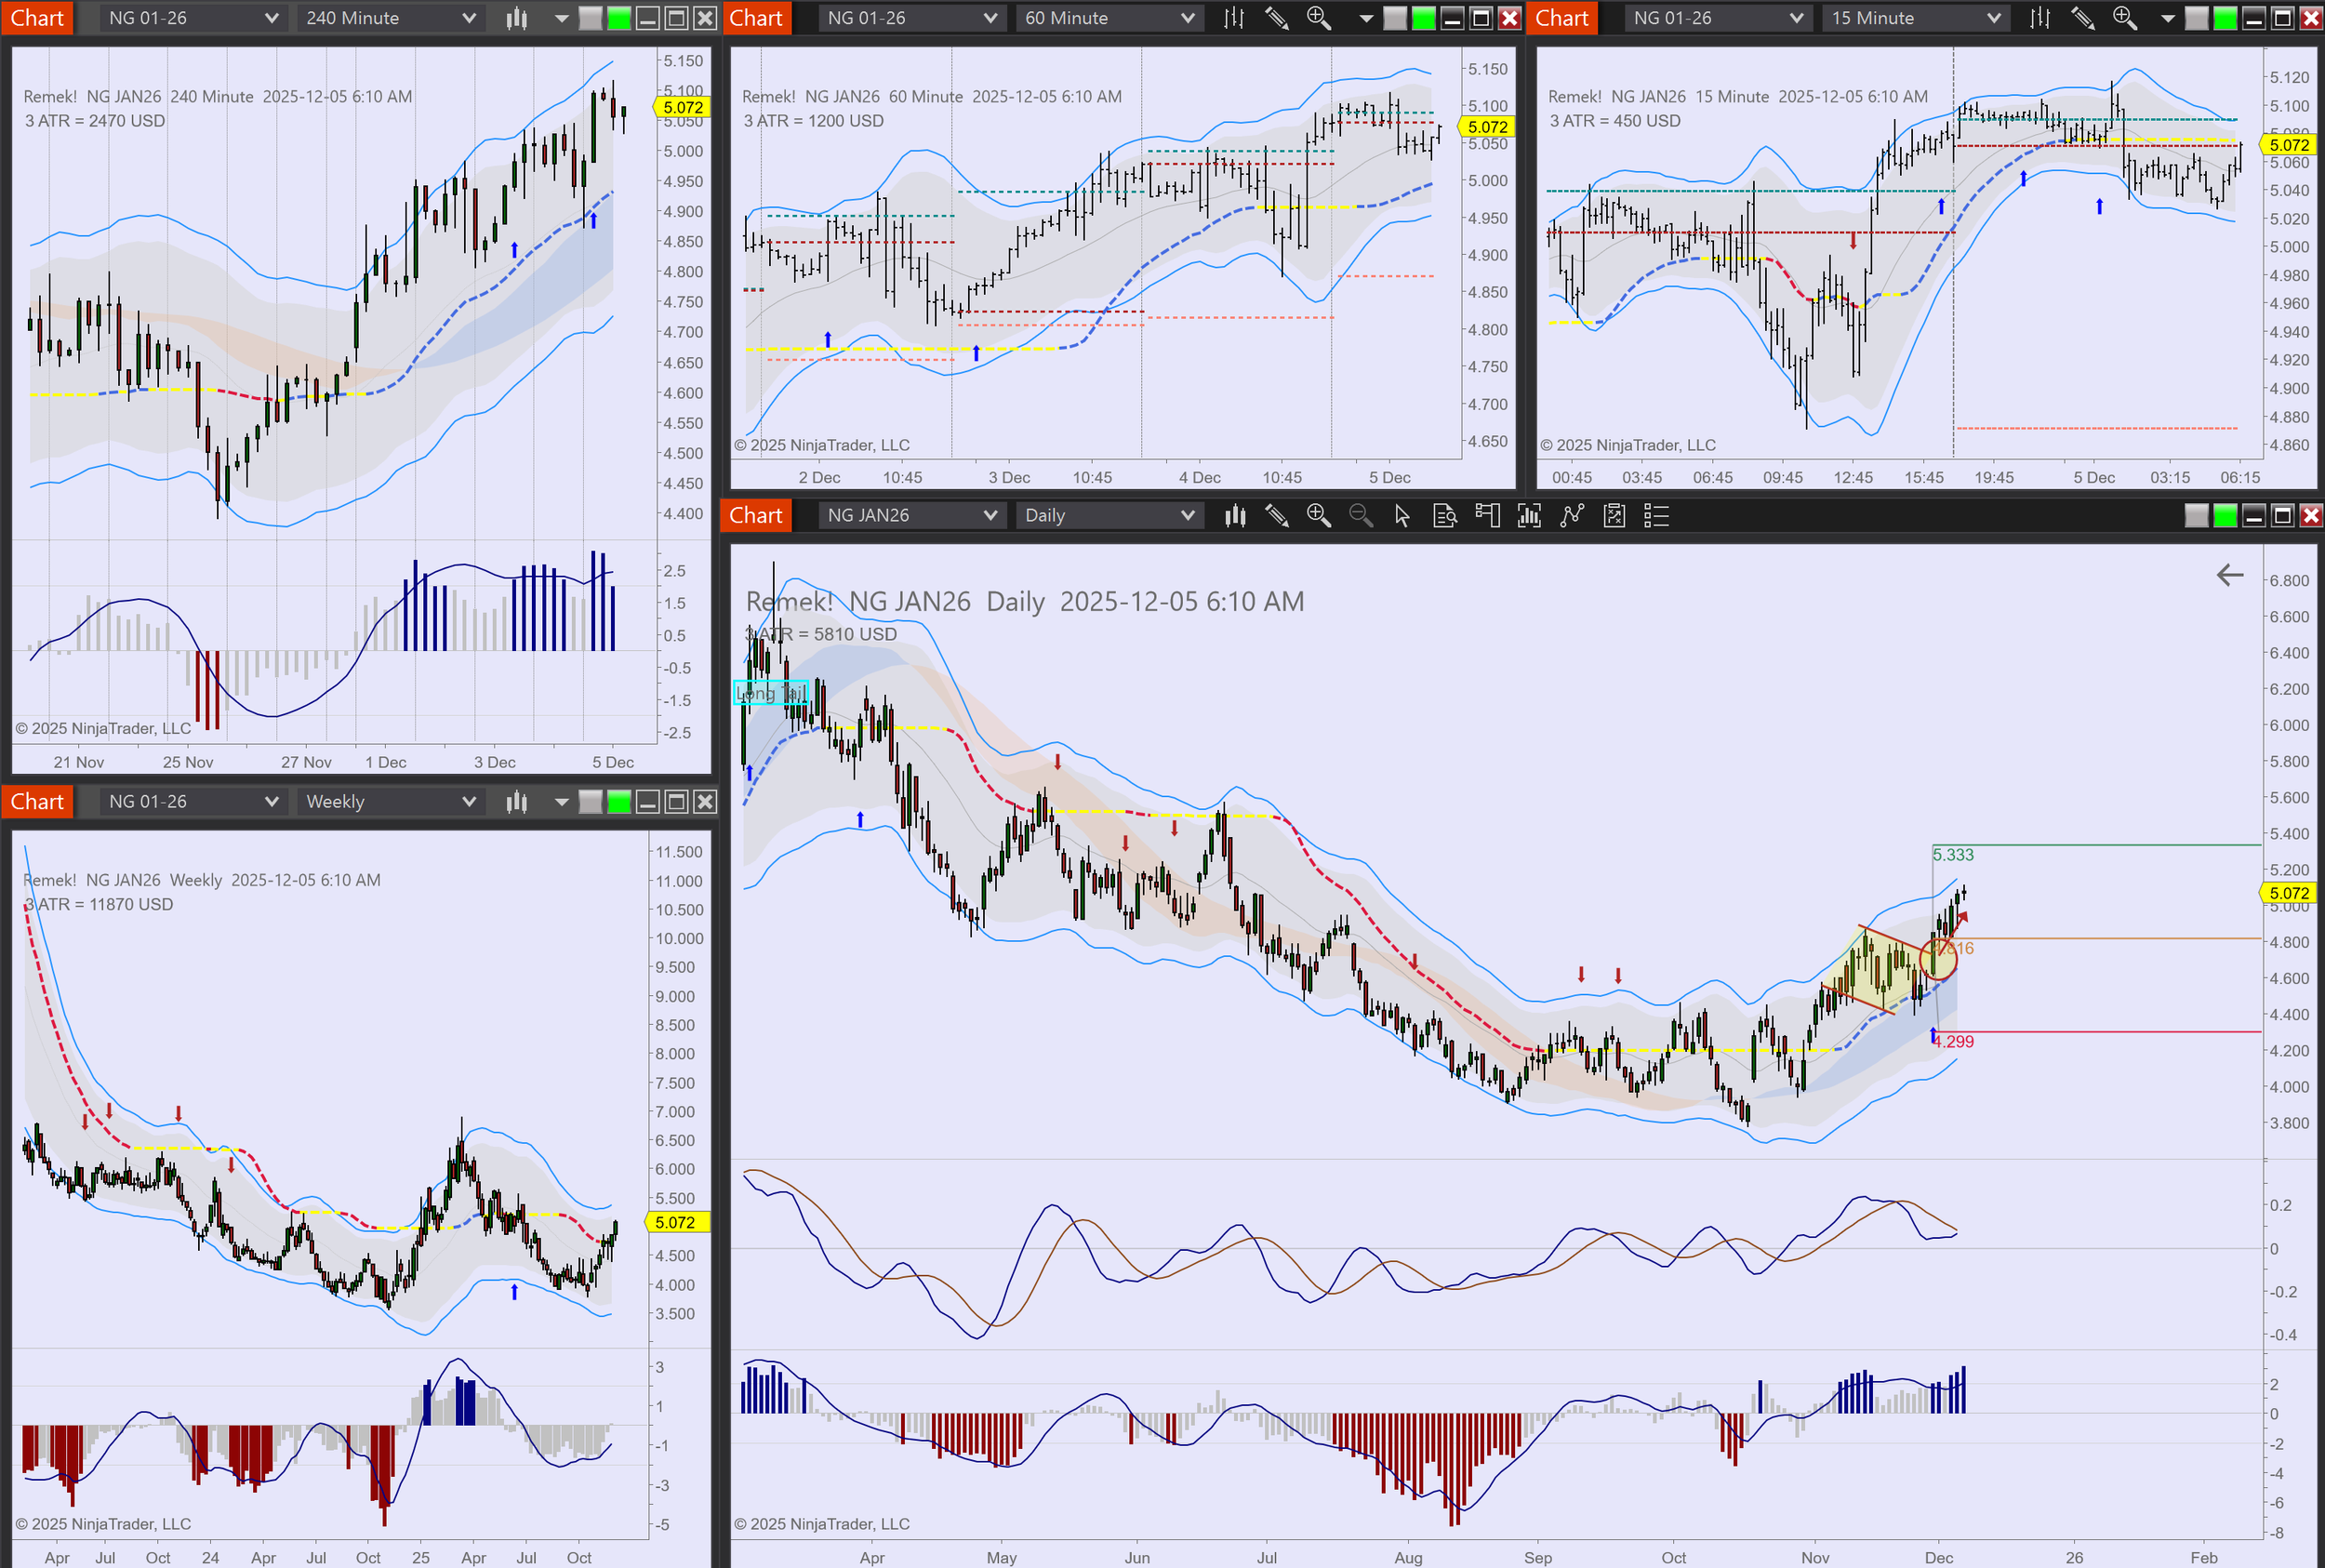The image size is (2325, 1568).
Task: Open Indicators icon in Daily chart toolbar
Action: coord(1529,516)
